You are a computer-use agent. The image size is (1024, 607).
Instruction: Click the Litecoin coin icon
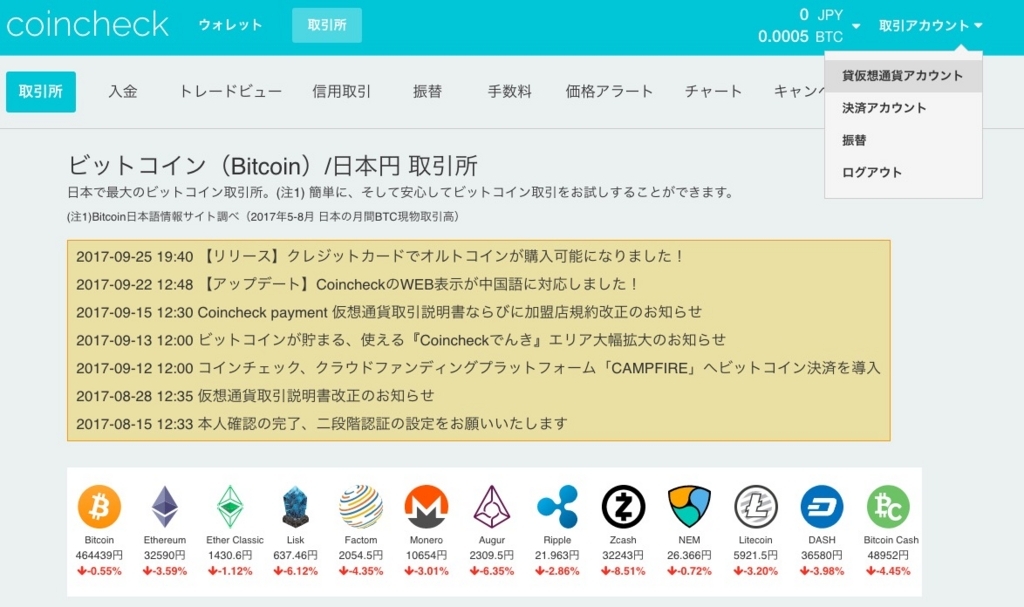click(x=755, y=507)
